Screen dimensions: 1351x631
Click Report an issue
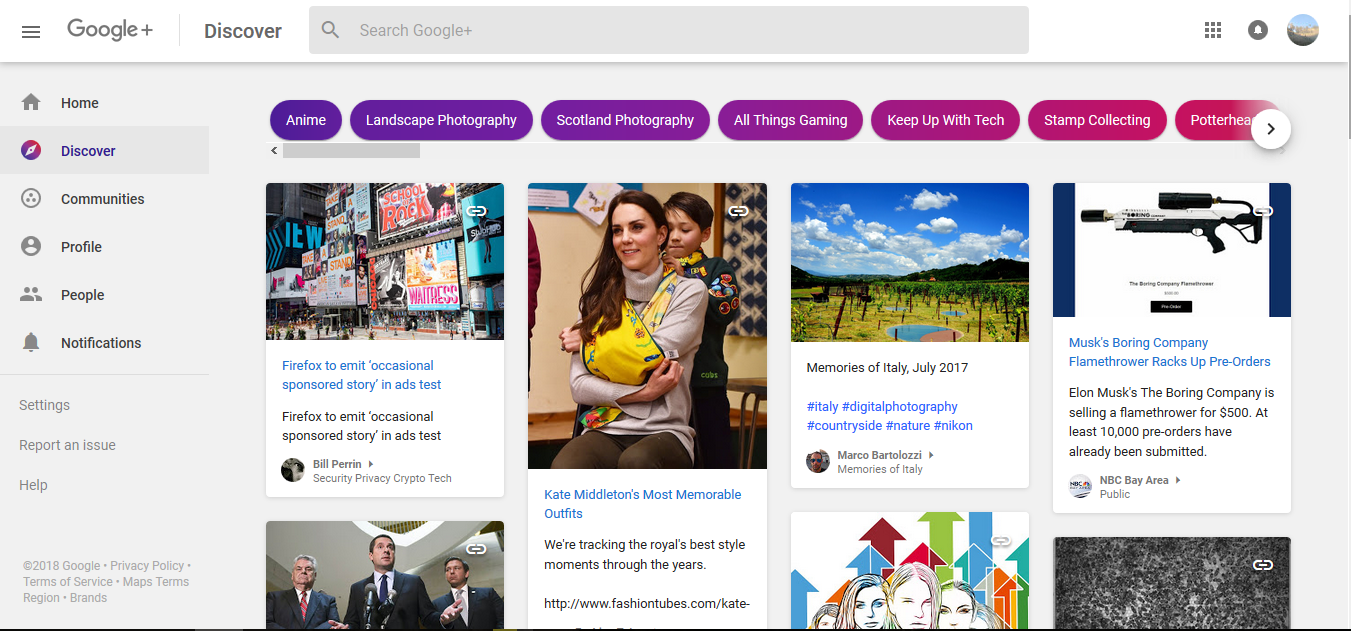(x=67, y=445)
